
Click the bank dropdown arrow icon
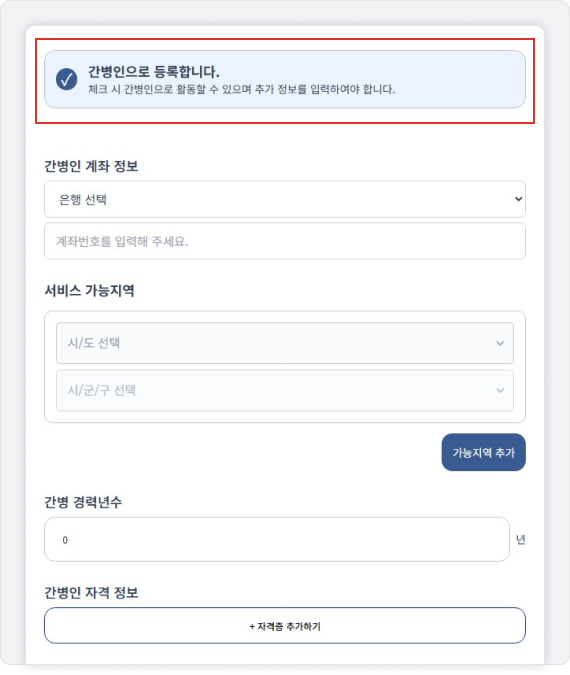point(518,199)
